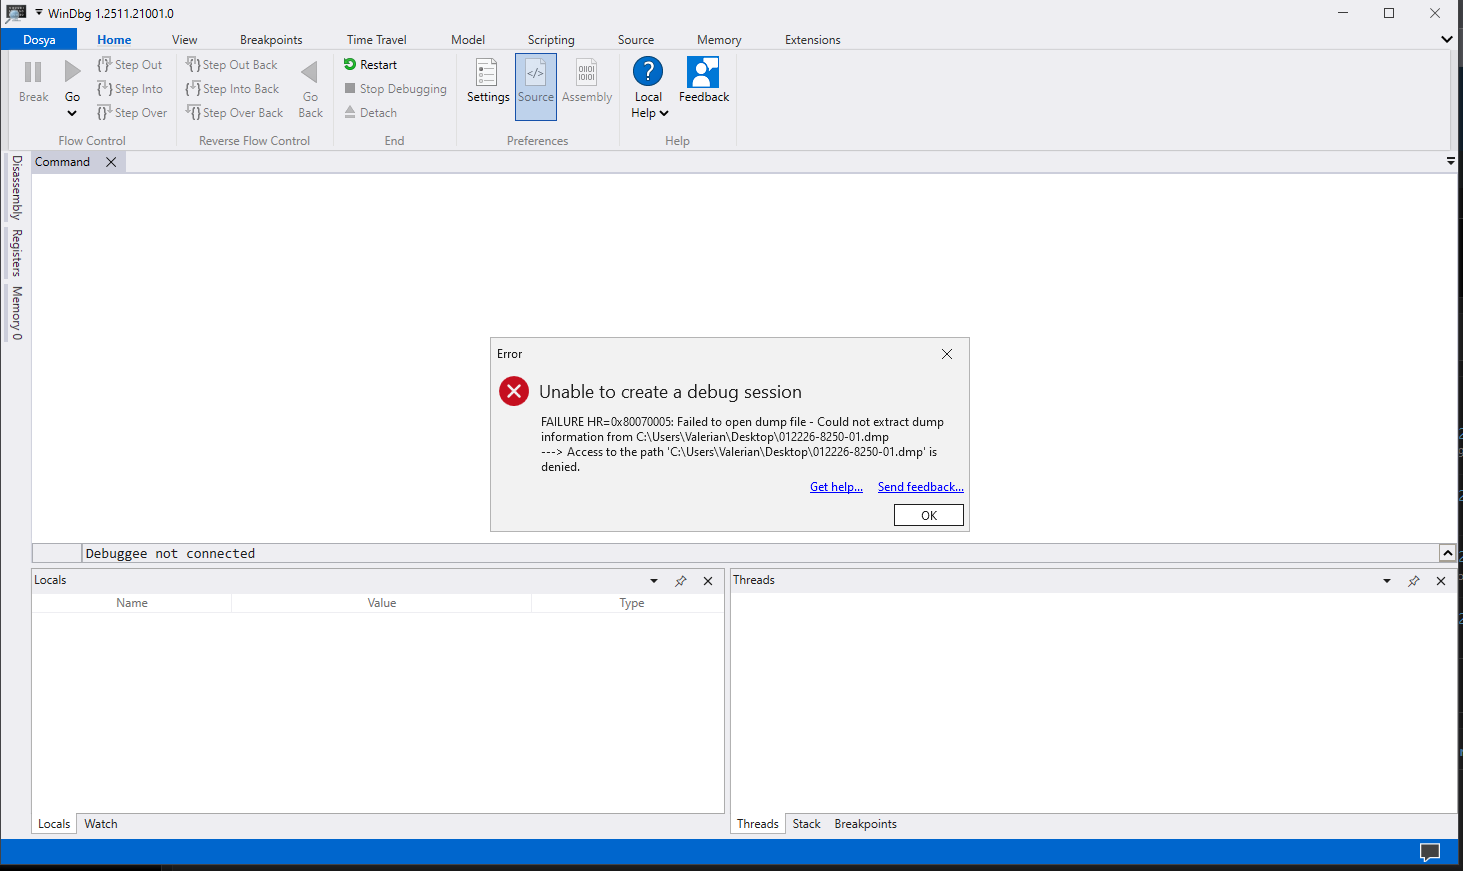Toggle Source mode preference
1463x871 pixels.
pos(536,86)
